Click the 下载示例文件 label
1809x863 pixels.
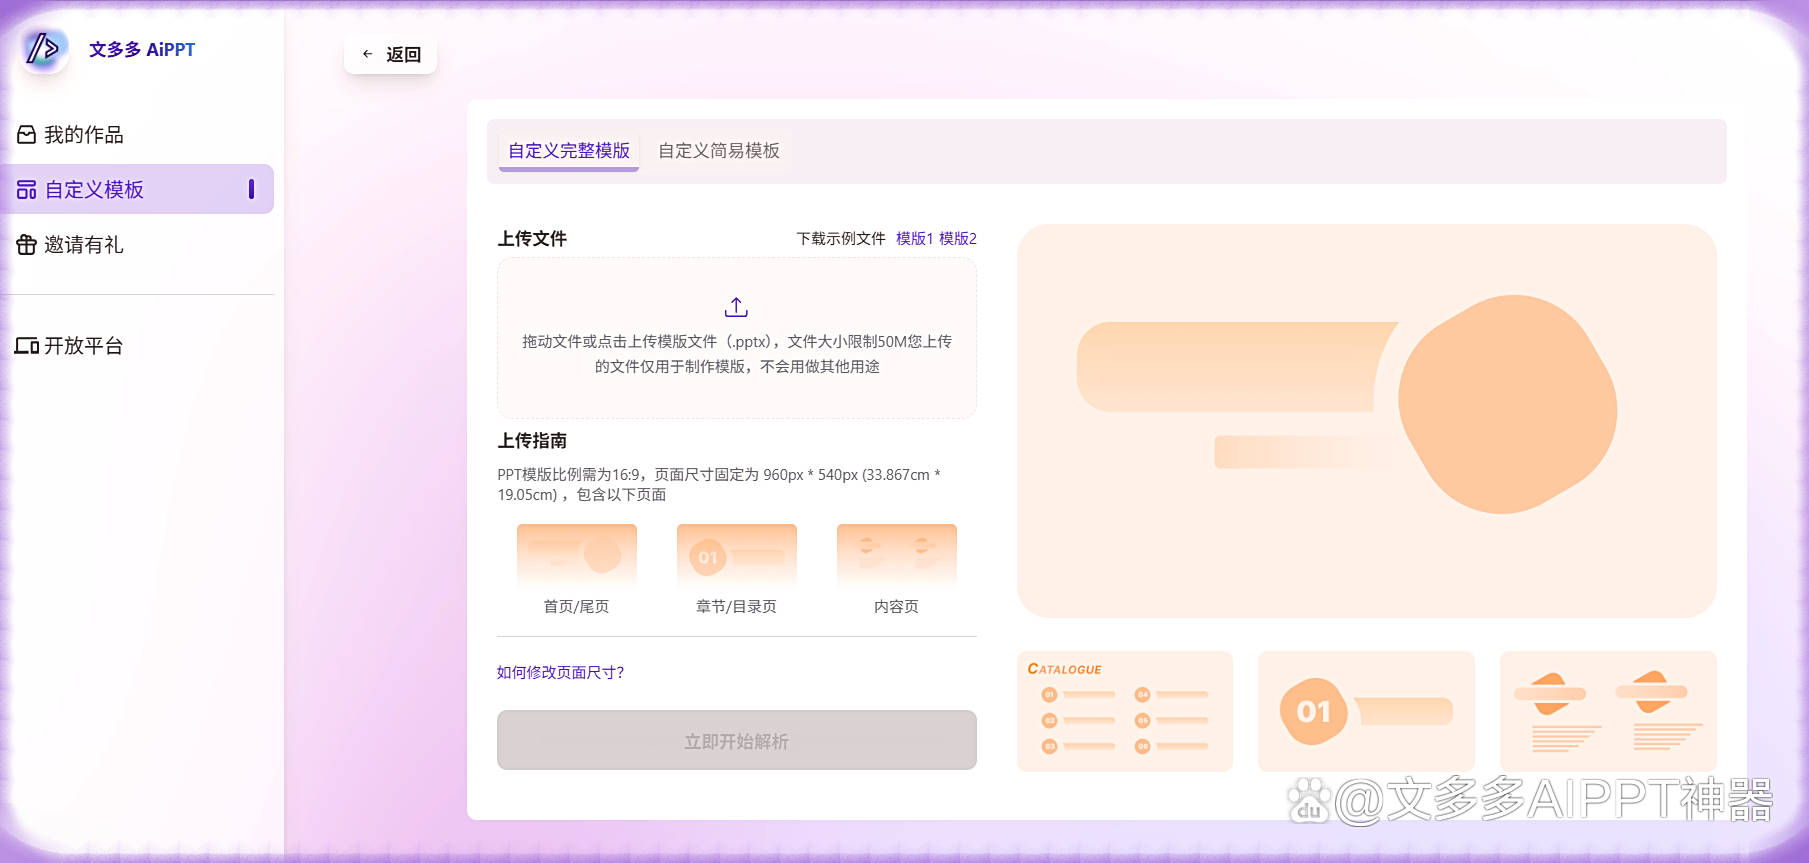[x=841, y=238]
